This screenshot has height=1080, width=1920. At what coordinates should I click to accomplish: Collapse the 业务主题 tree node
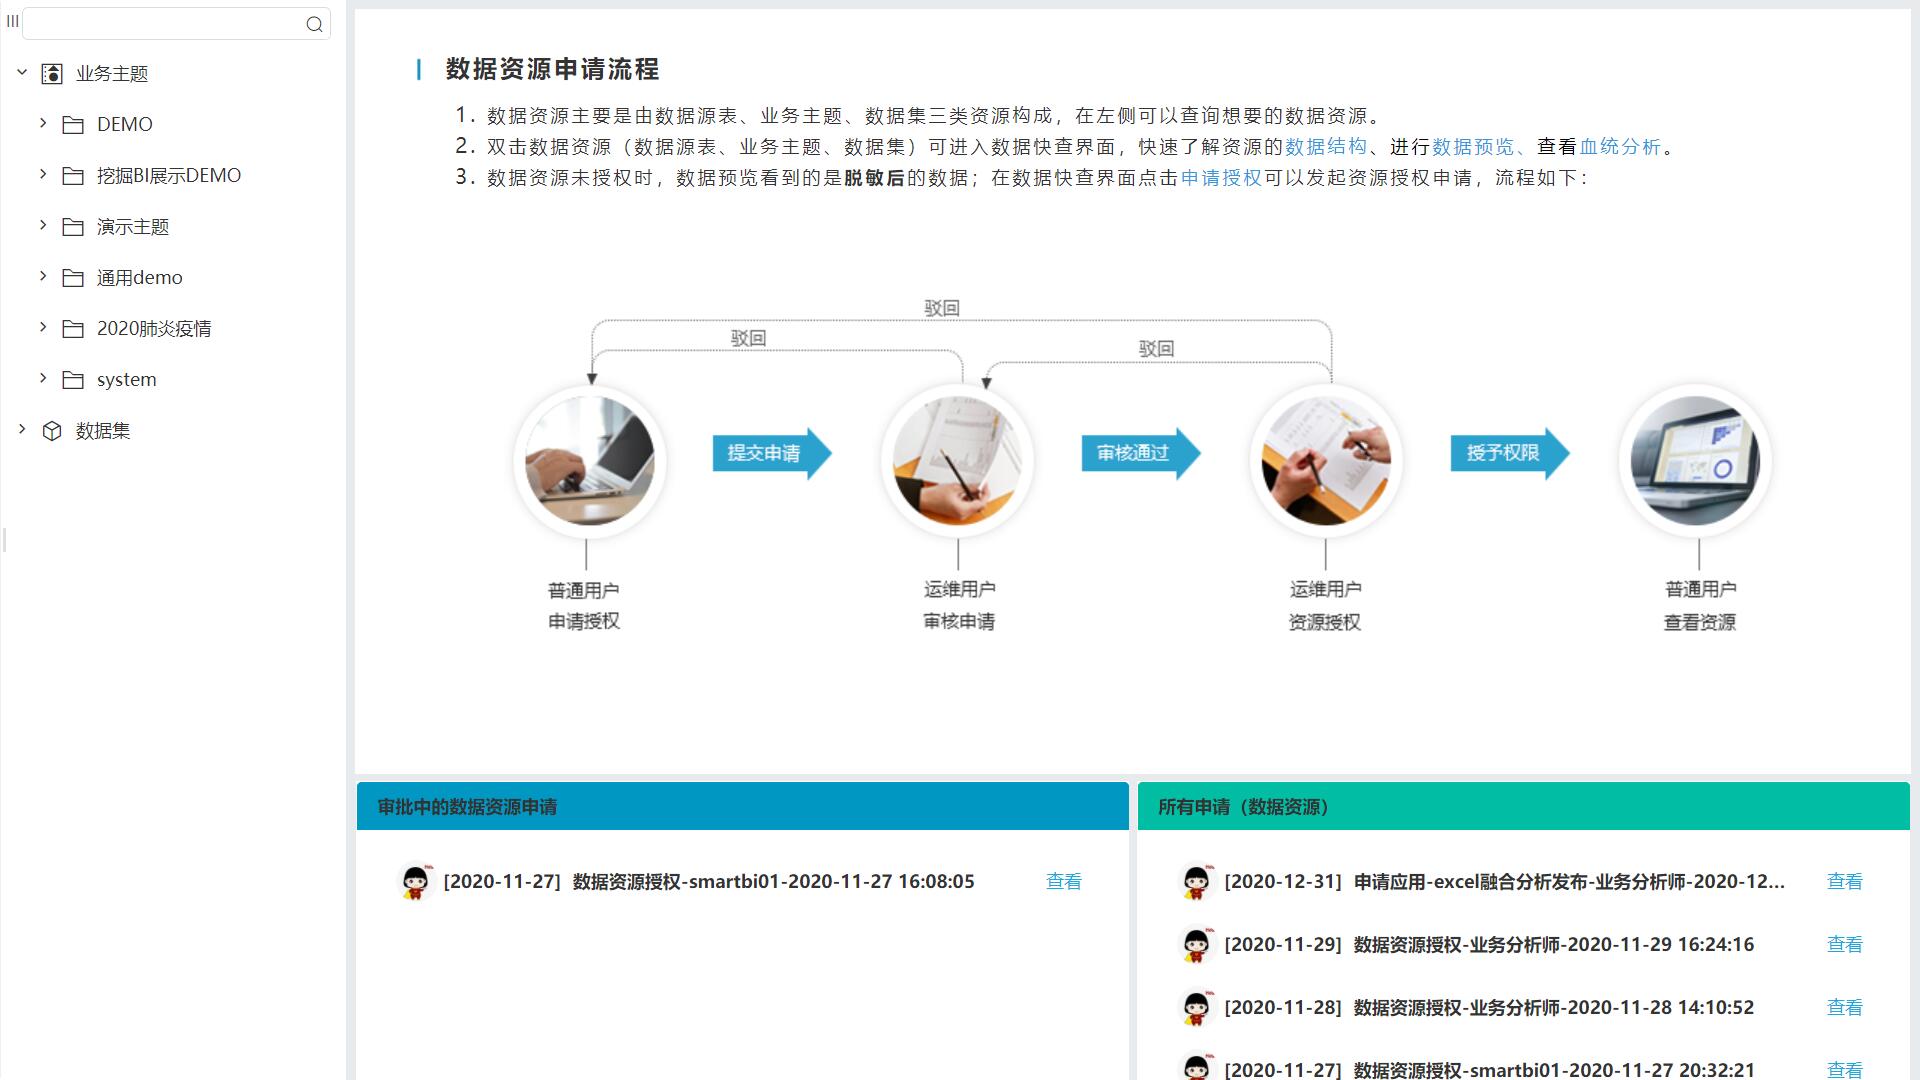point(22,72)
